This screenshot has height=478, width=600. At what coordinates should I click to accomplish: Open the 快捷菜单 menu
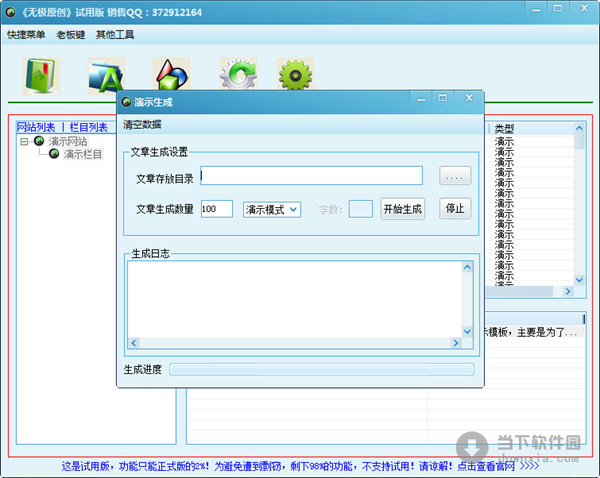(26, 35)
